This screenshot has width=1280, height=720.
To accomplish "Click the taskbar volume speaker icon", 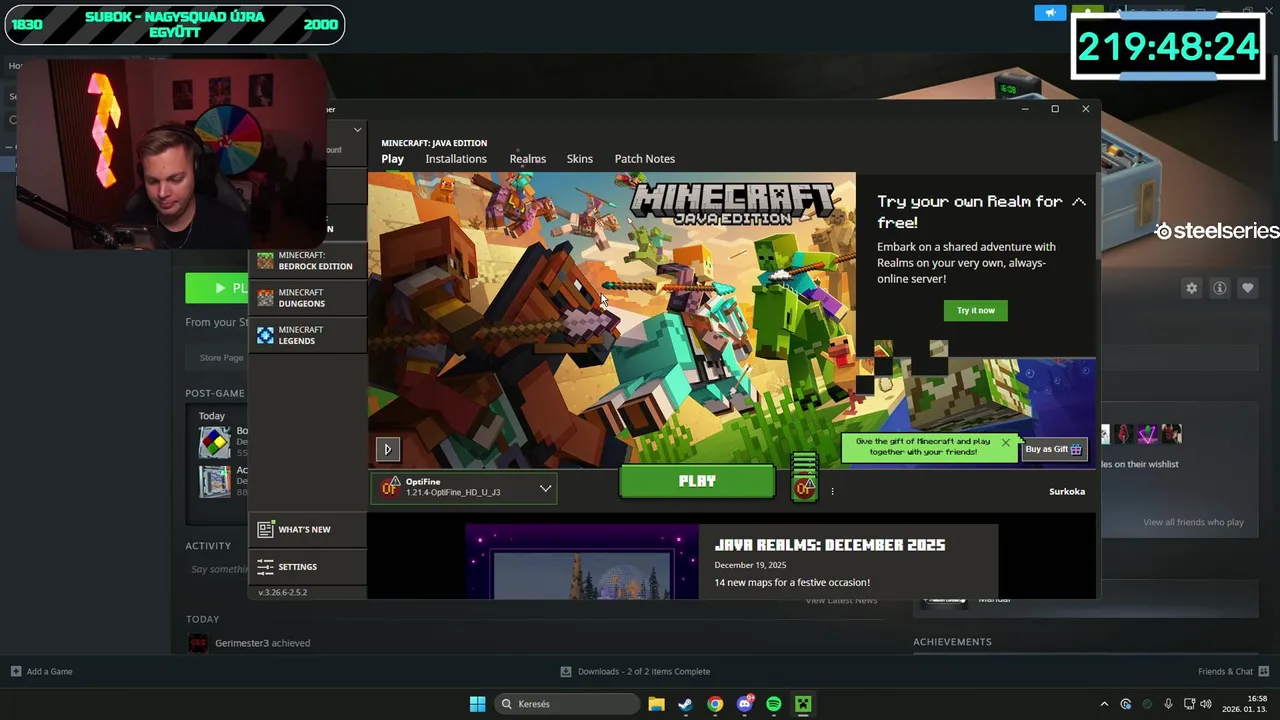I will [1206, 704].
